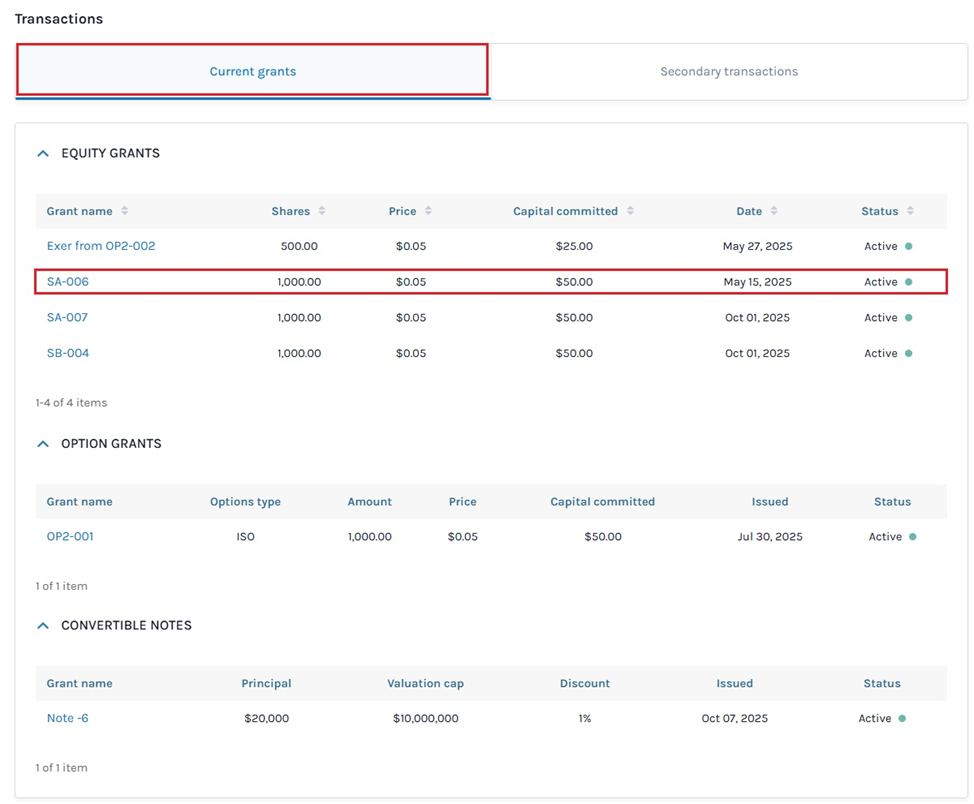Screen dimensions: 974x804
Task: Open grant Exer from OP2-002
Action: click(101, 246)
